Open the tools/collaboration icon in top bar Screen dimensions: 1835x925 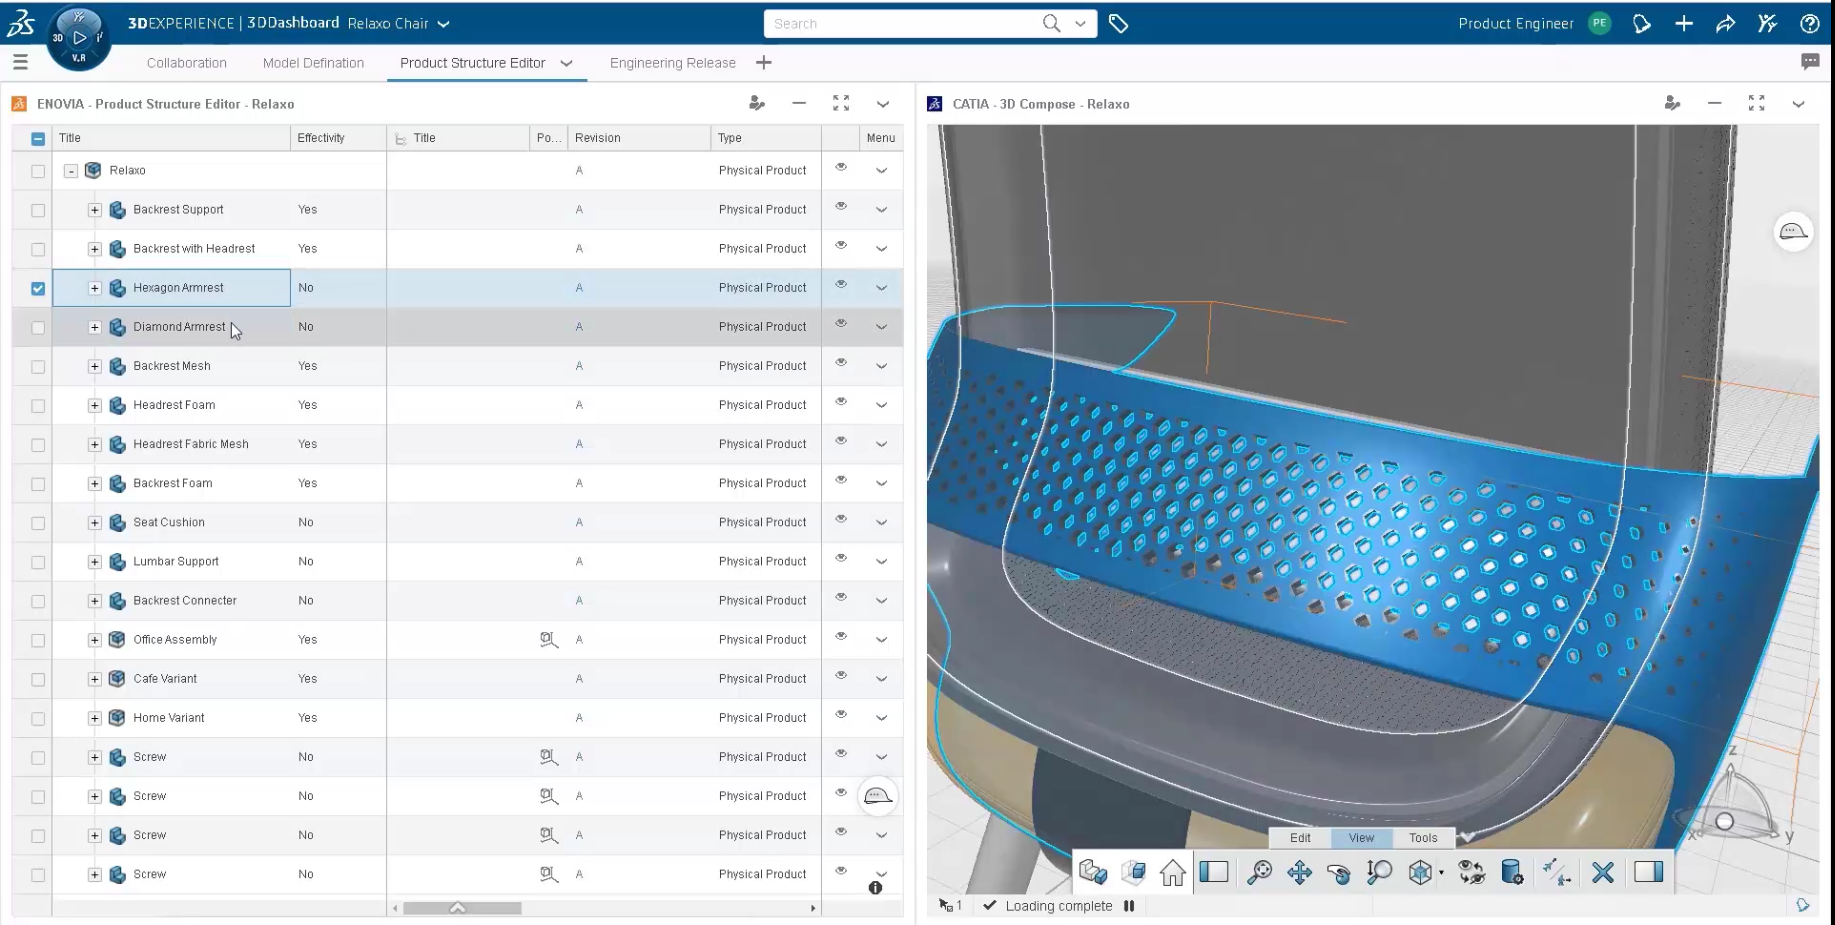click(1768, 24)
